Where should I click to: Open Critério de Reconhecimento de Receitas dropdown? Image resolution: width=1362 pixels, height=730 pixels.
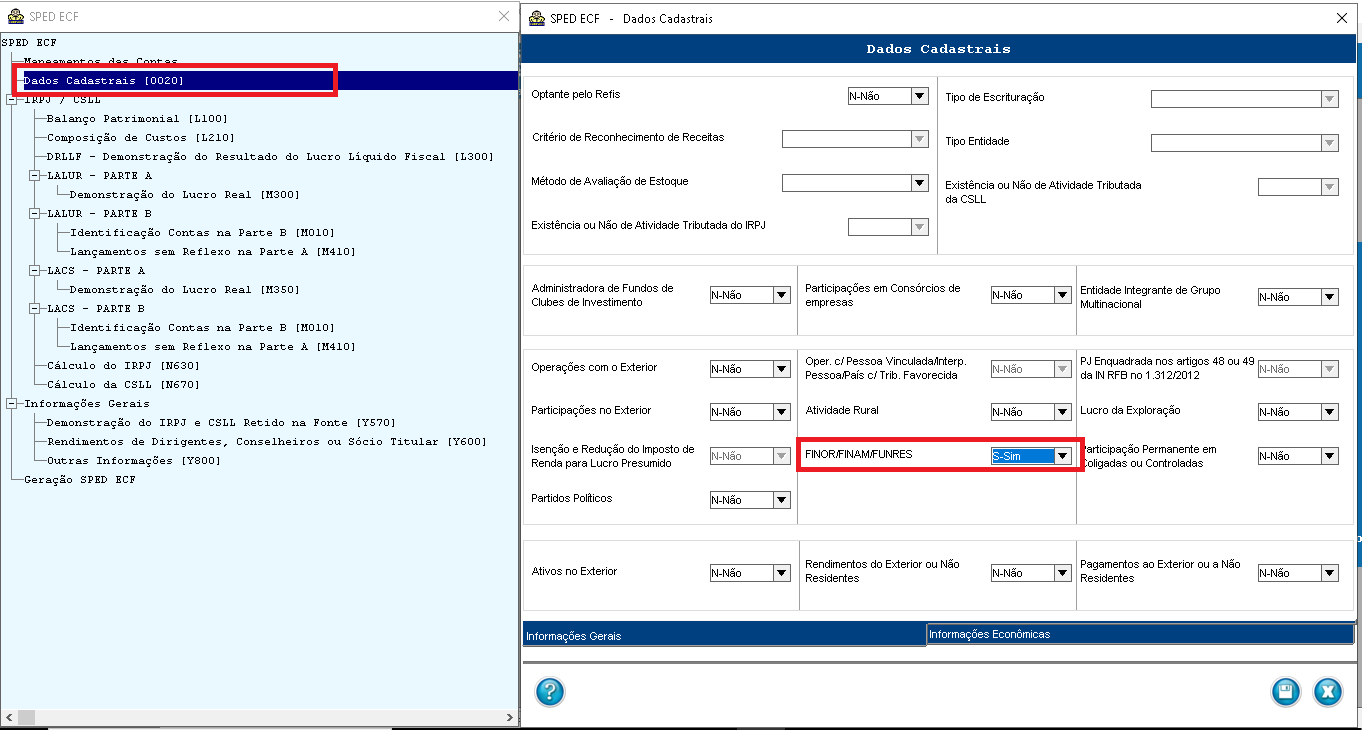[919, 140]
